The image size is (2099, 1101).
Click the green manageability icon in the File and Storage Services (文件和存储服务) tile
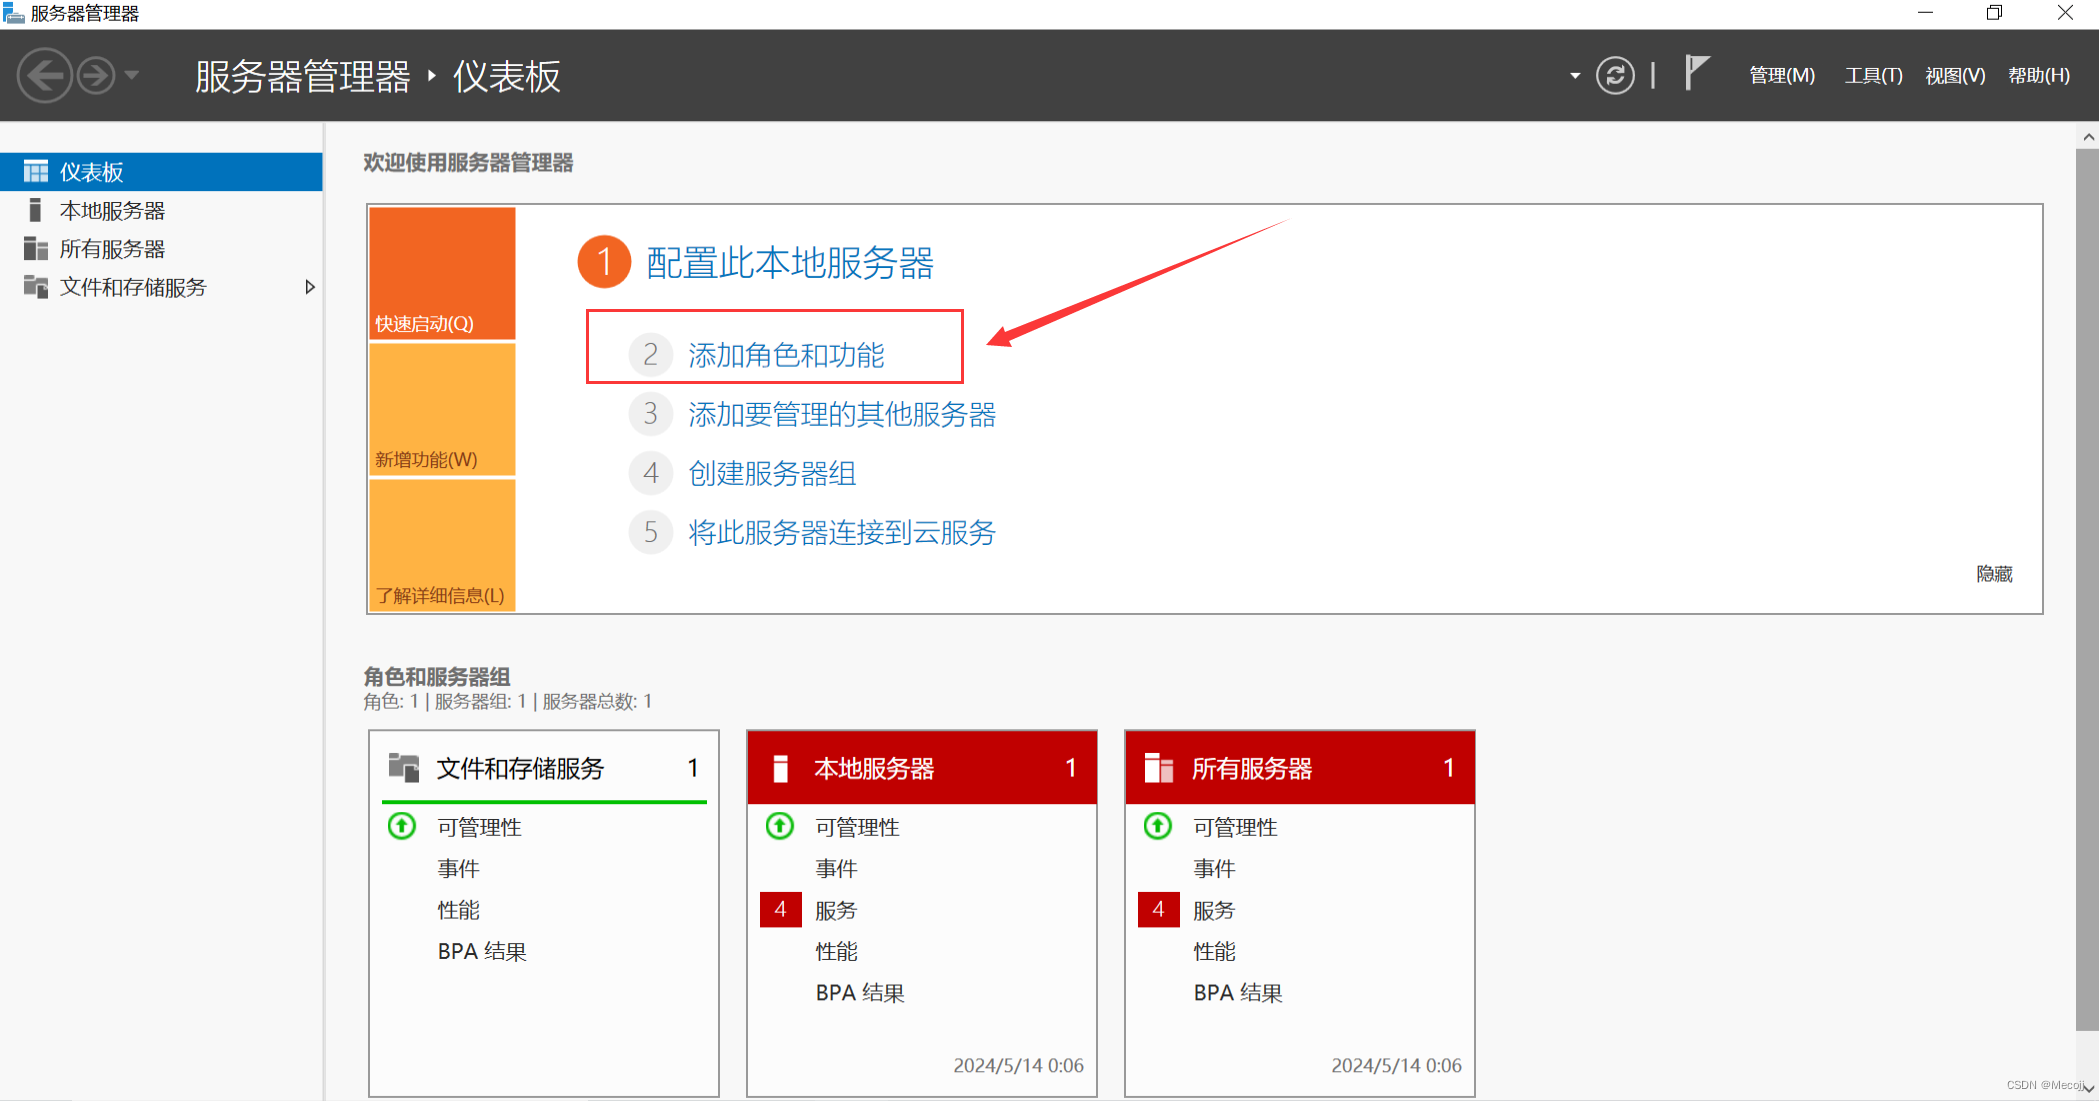[402, 826]
